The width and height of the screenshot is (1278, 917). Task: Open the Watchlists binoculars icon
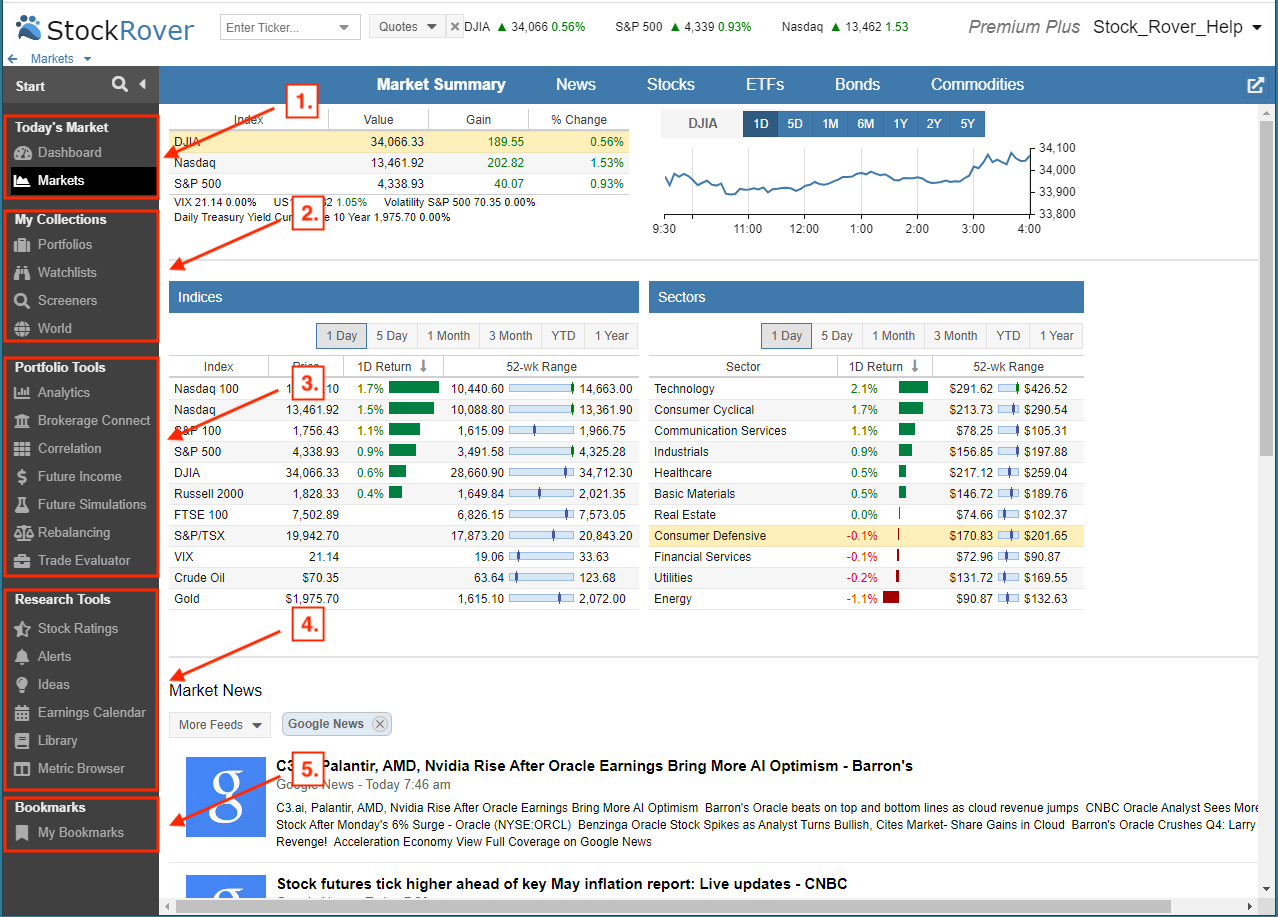click(22, 273)
